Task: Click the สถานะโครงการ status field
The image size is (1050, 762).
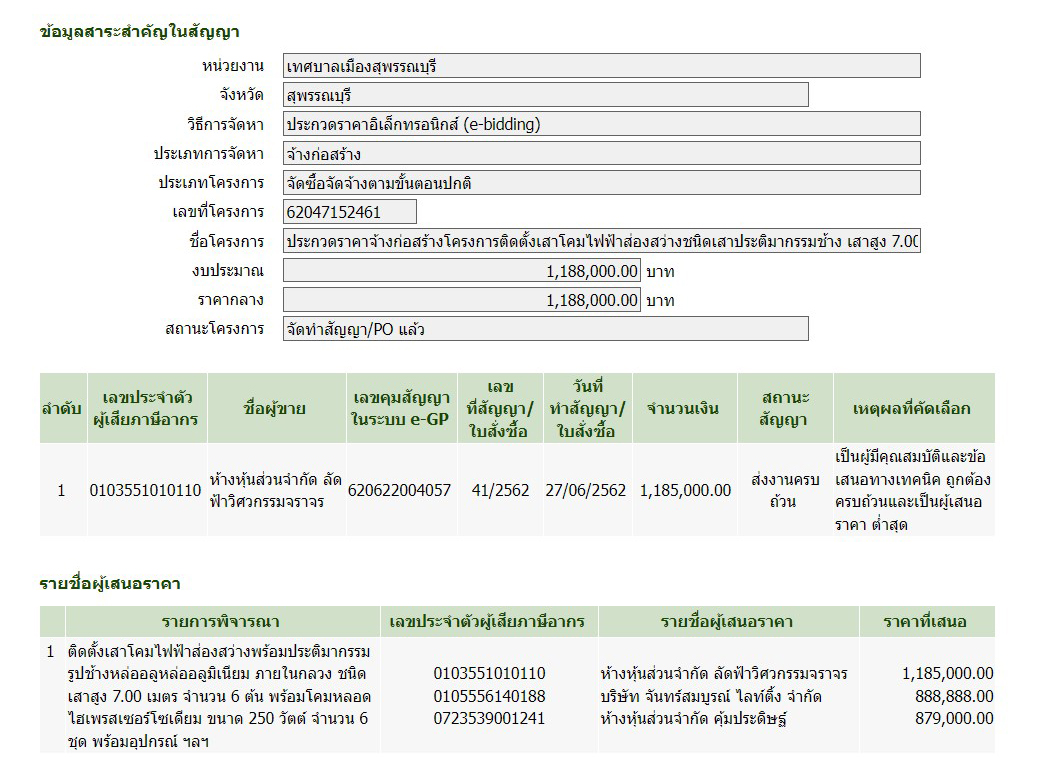Action: (545, 329)
